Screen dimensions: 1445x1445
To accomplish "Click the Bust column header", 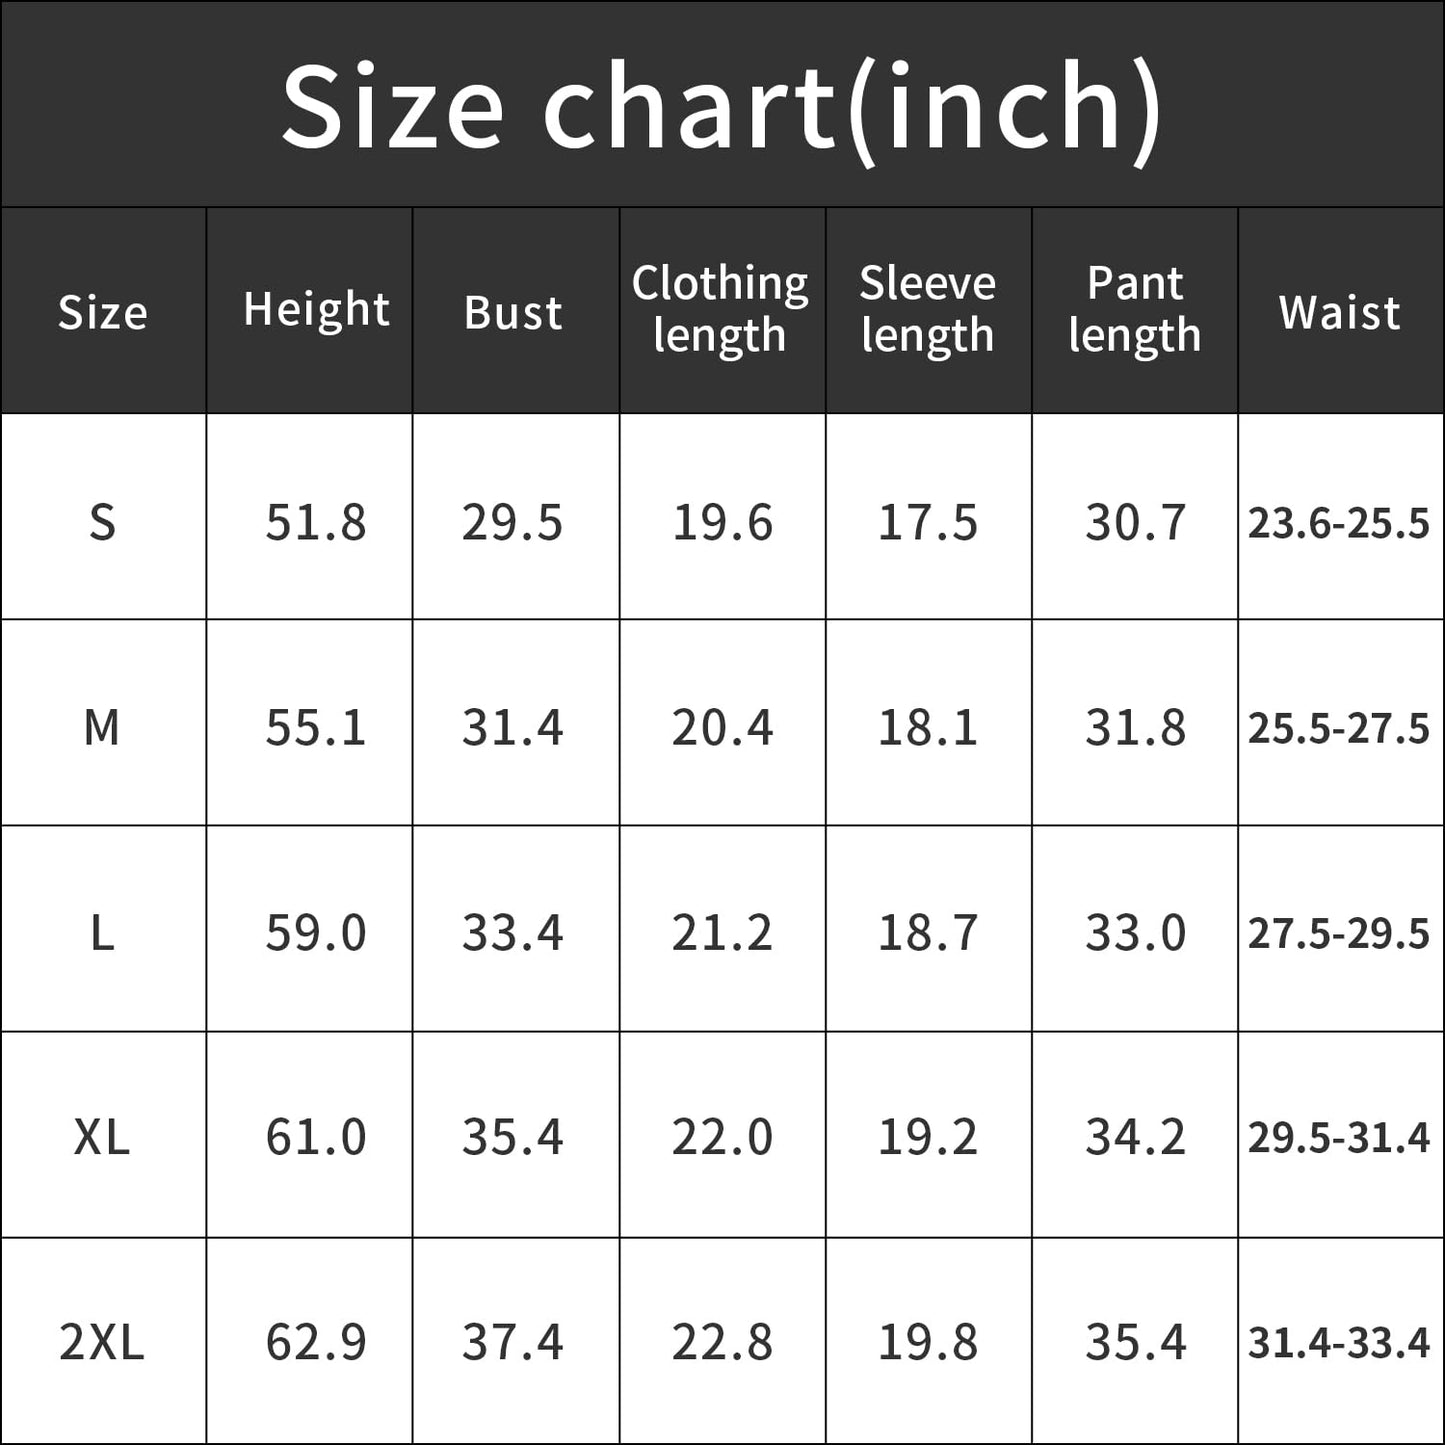I will [514, 313].
